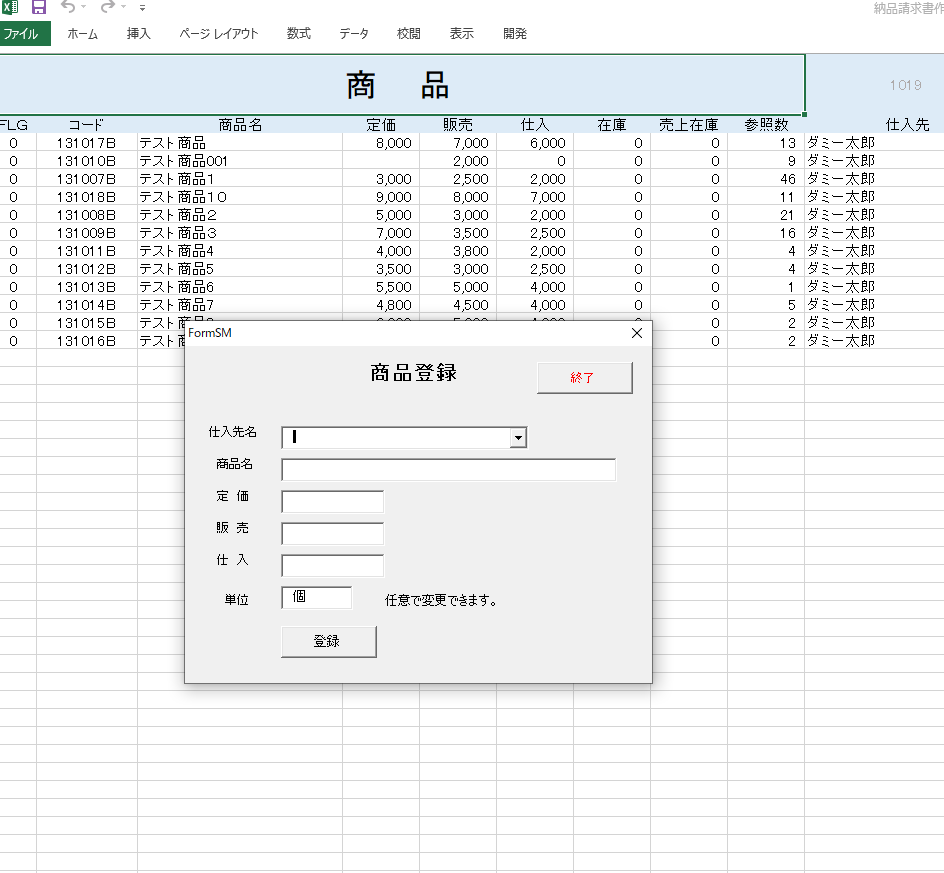Switch to the 挿入 ribbon tab
The width and height of the screenshot is (944, 873).
click(x=138, y=34)
